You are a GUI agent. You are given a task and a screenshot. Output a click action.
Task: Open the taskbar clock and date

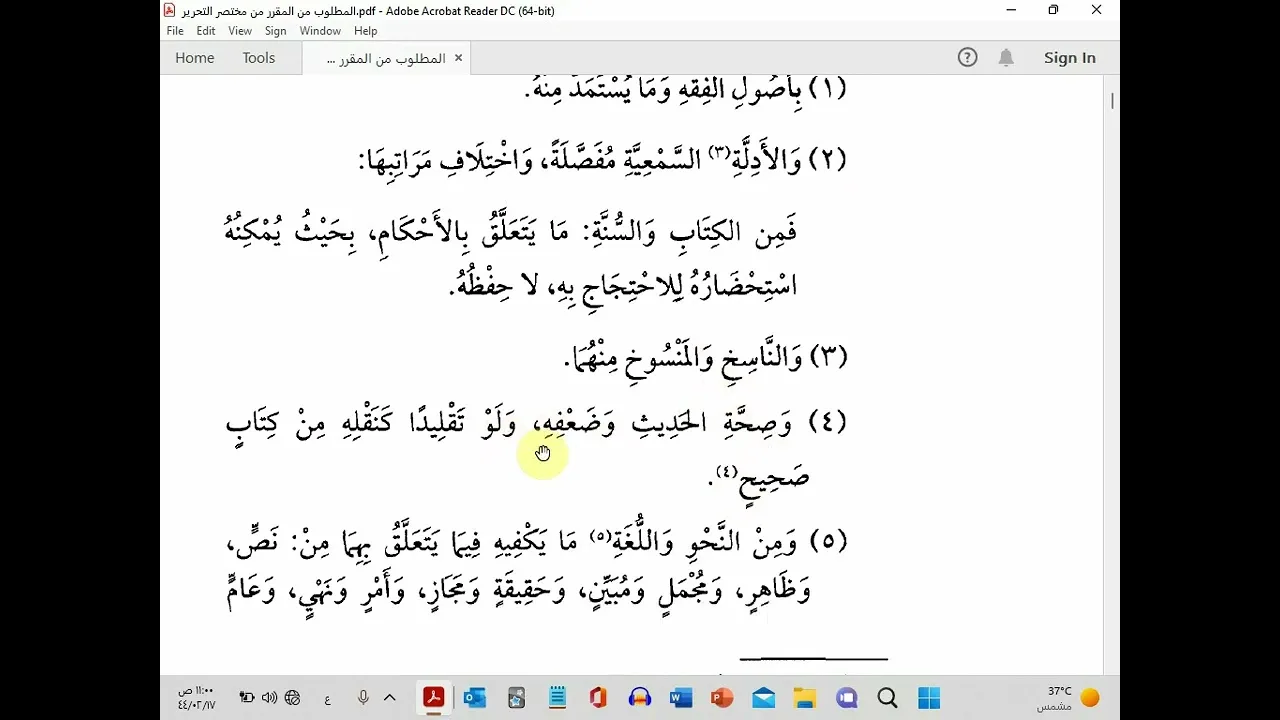(197, 697)
